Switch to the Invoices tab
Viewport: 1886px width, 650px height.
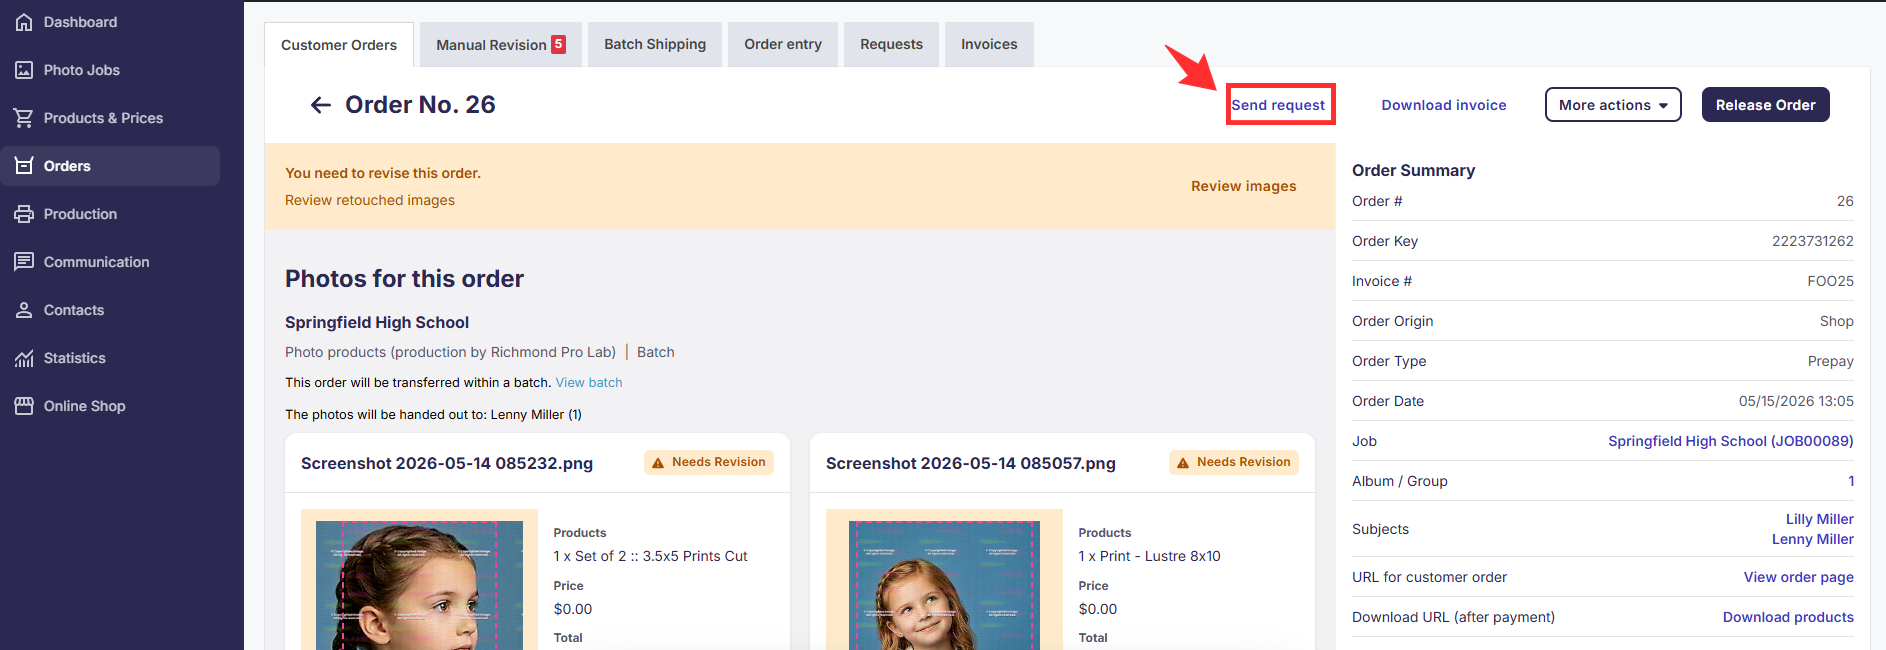[989, 45]
